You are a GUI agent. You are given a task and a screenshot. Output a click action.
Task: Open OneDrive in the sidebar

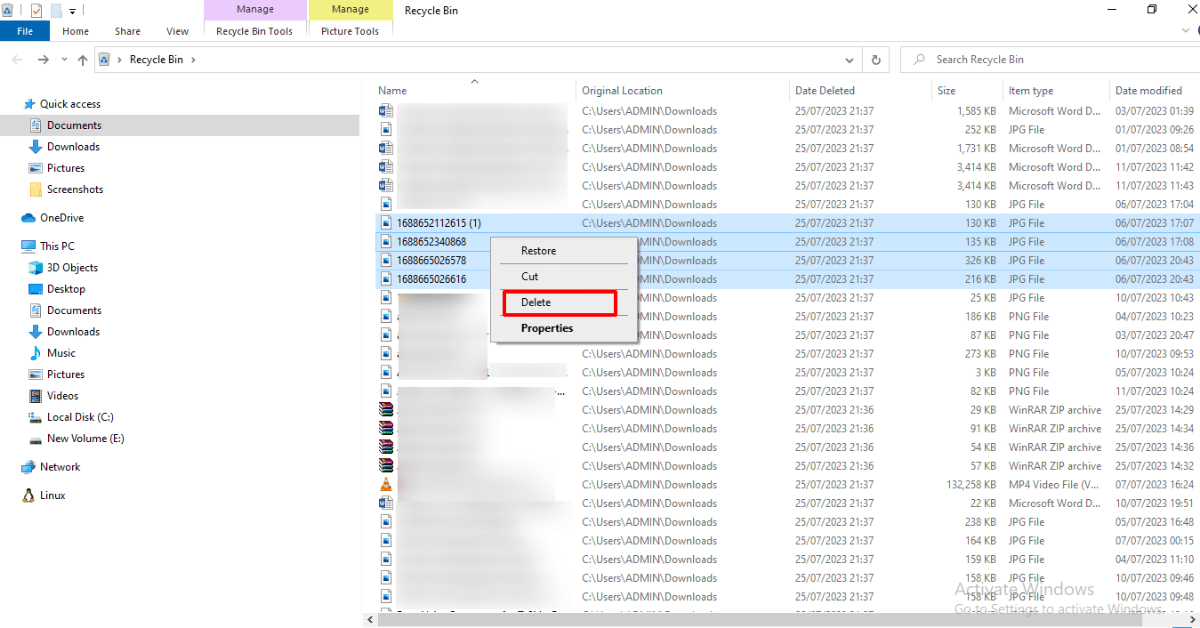(x=61, y=218)
